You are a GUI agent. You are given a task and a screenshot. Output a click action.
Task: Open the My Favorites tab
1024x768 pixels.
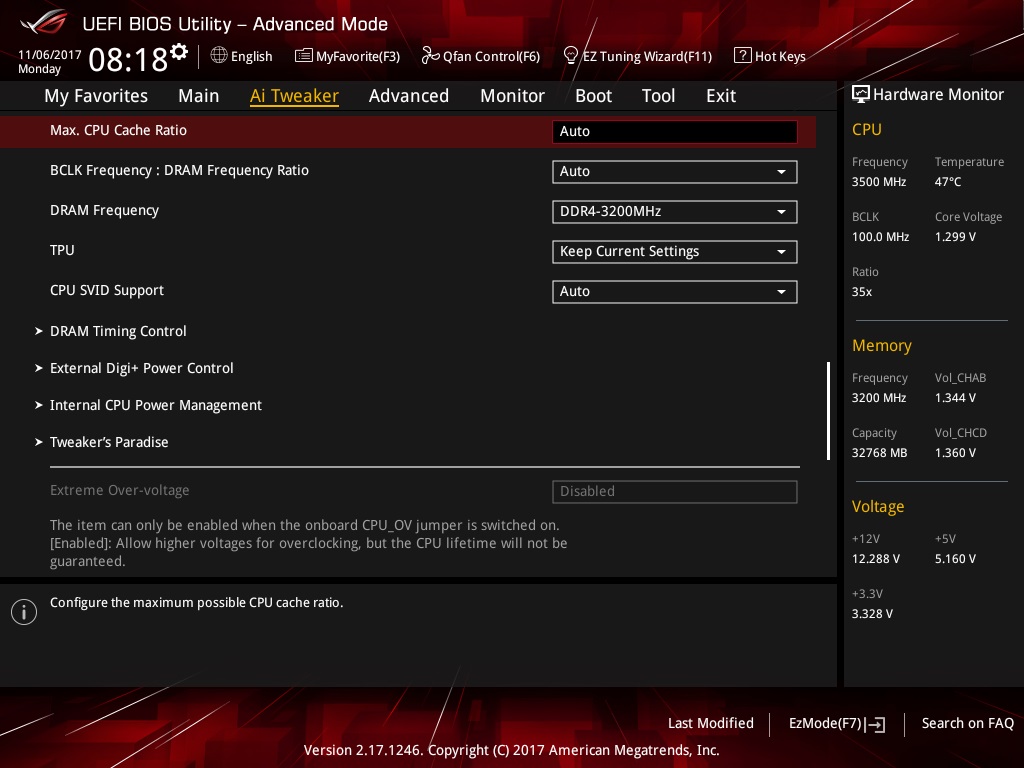point(96,96)
